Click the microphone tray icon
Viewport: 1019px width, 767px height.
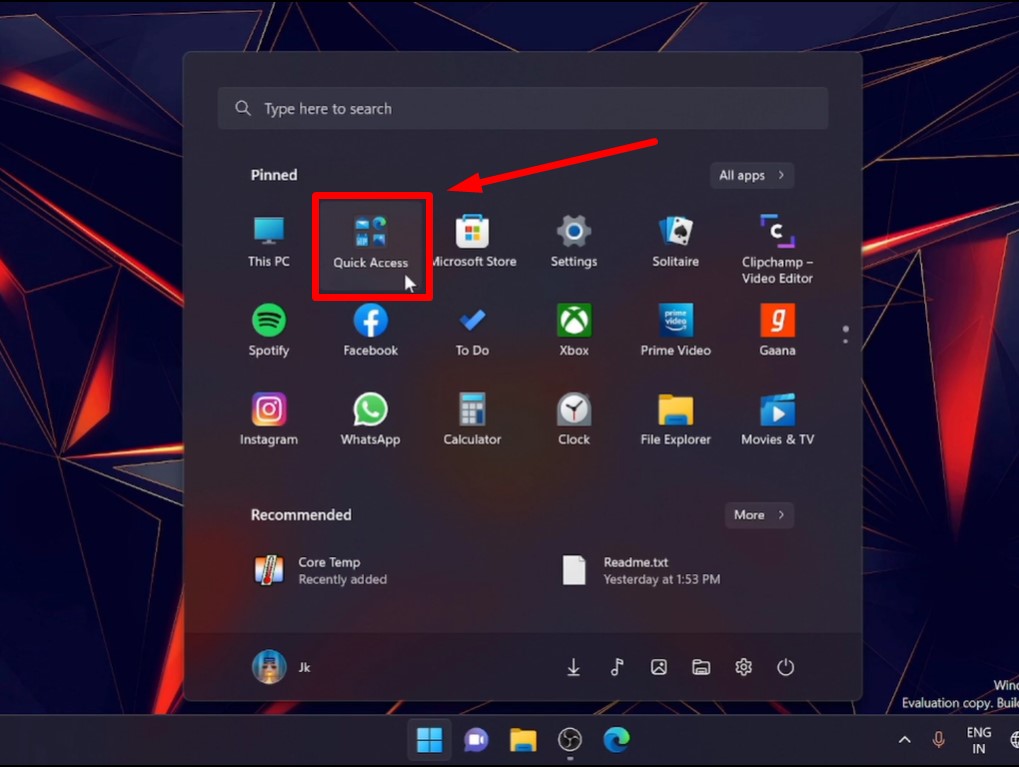tap(938, 740)
